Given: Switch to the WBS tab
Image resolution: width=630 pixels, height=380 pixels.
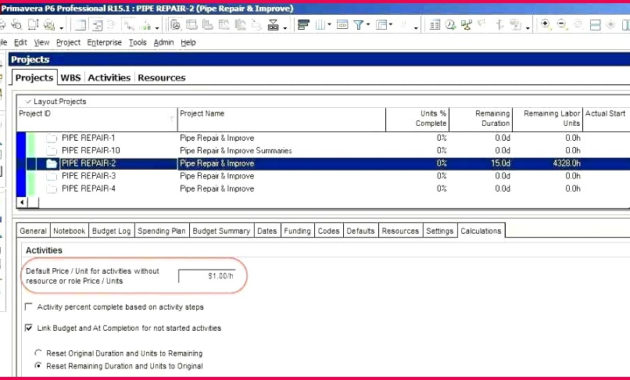Looking at the screenshot, I should (71, 78).
